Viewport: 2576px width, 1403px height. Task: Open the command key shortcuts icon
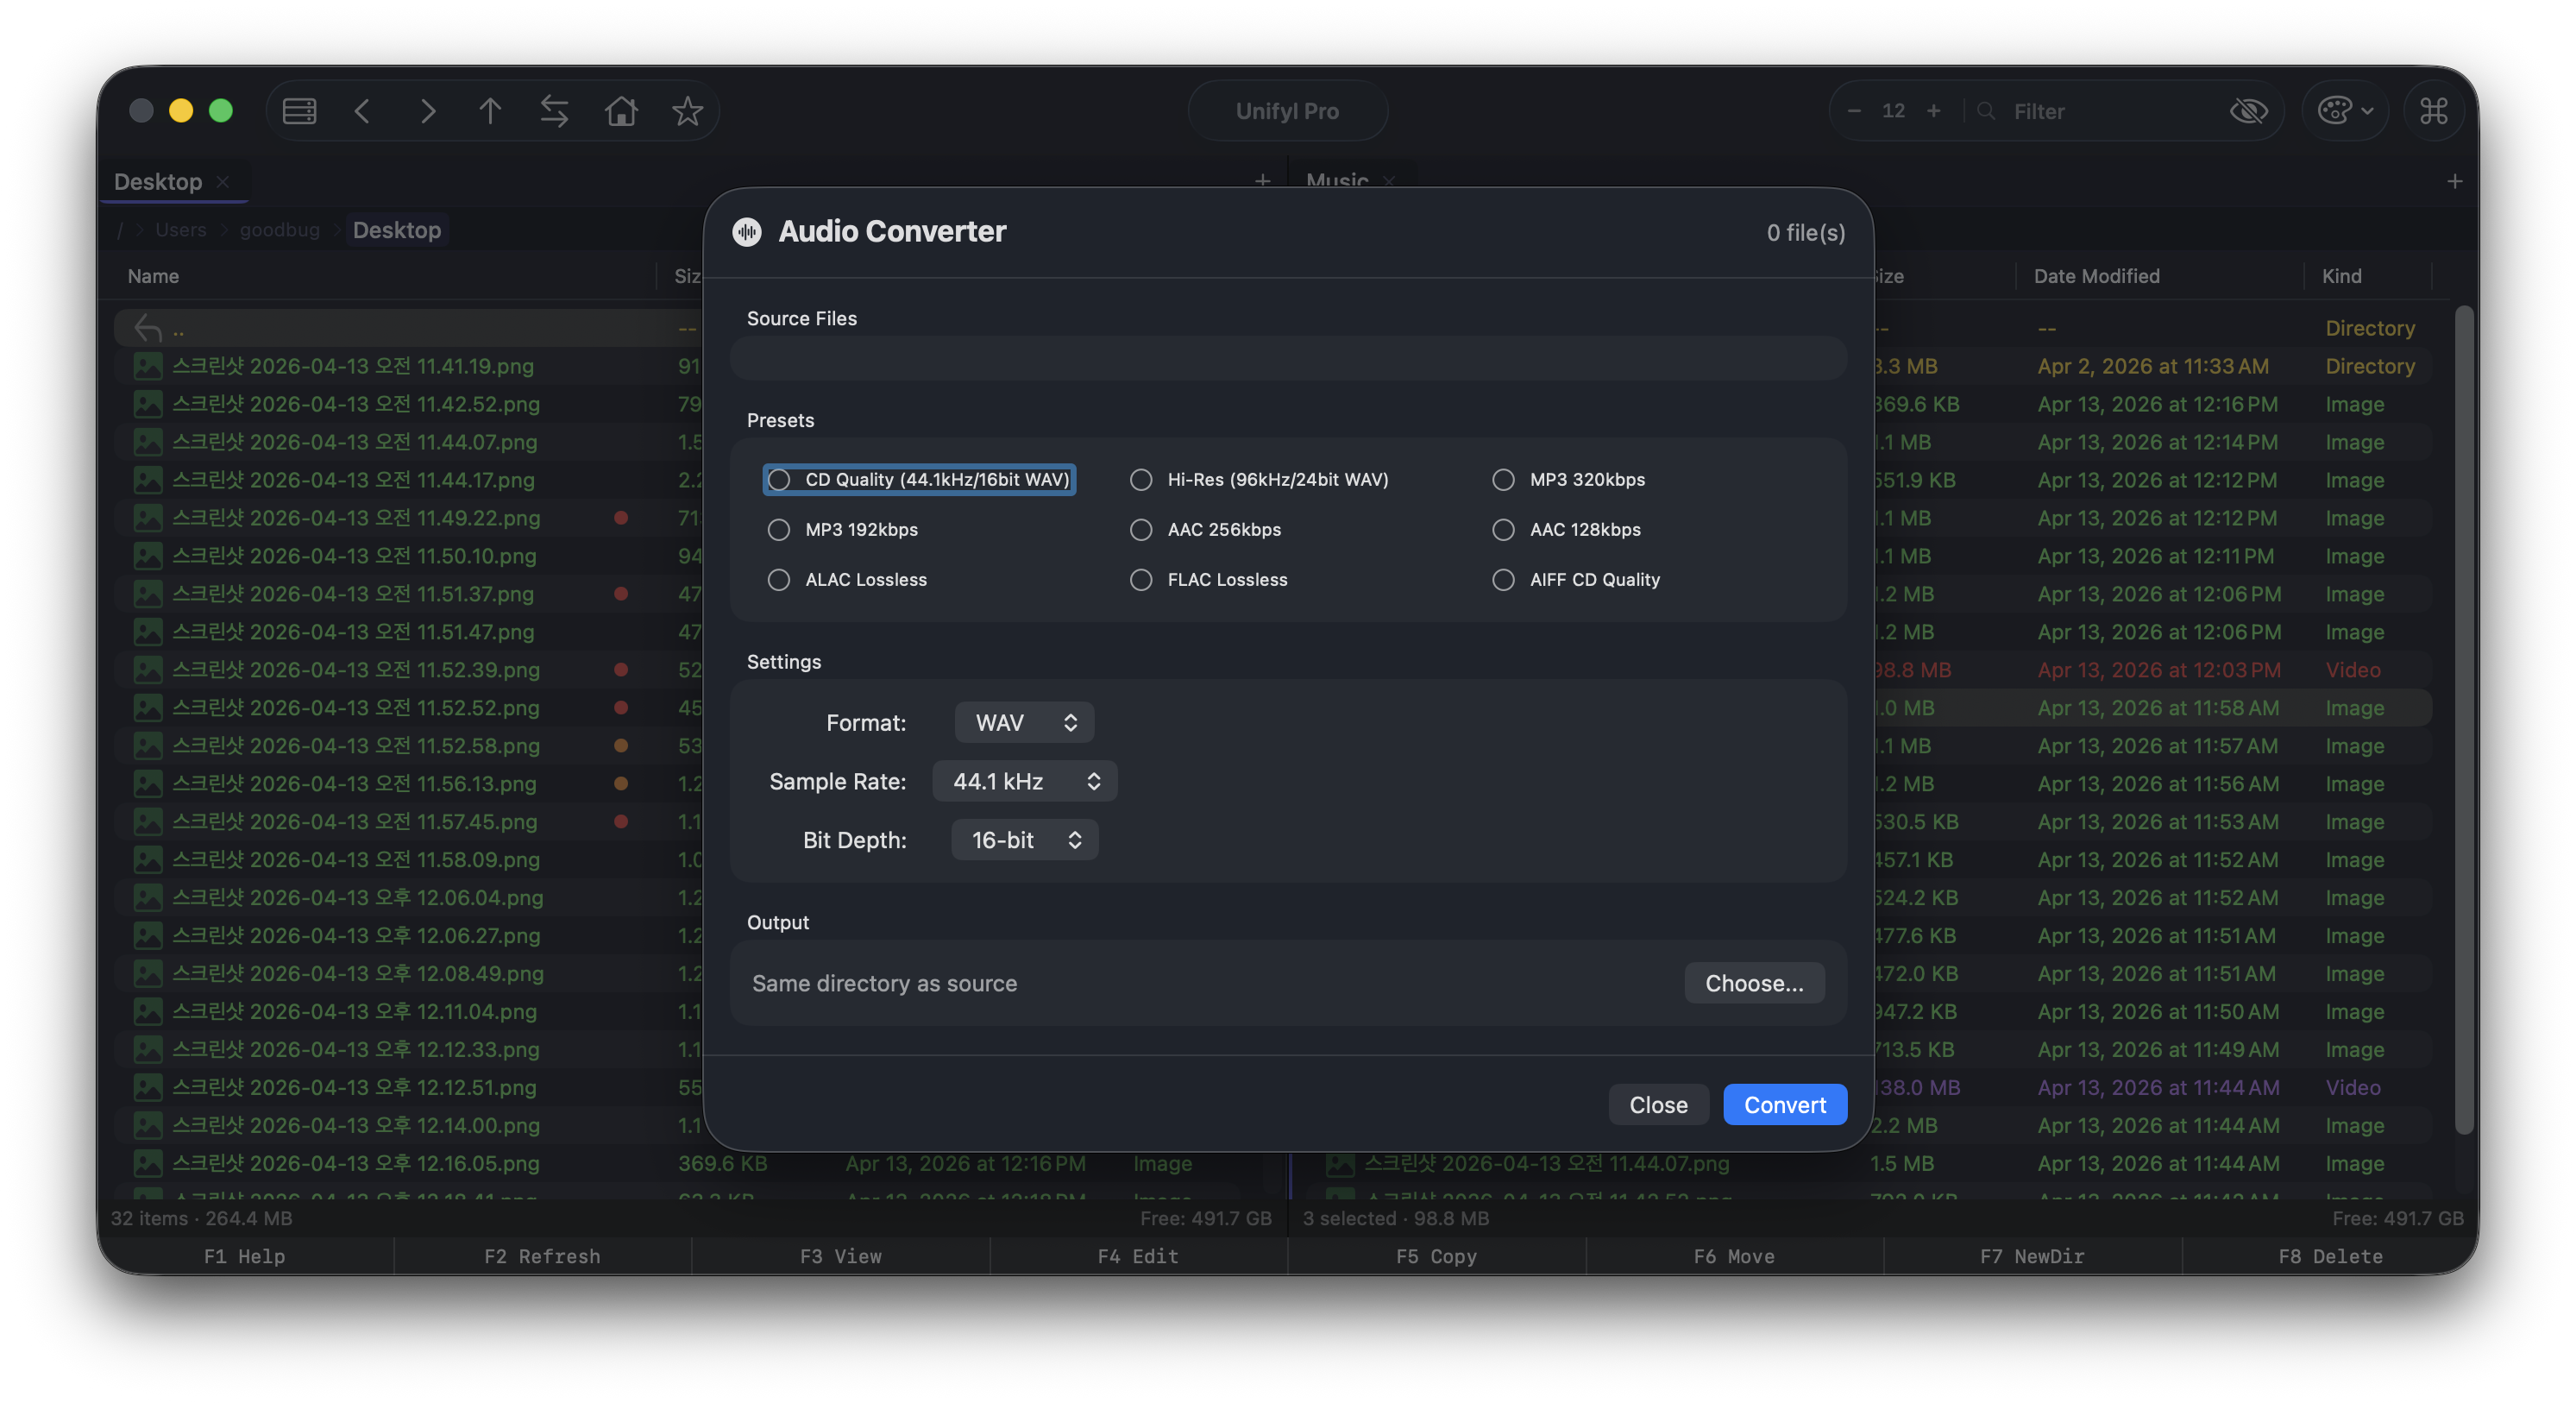click(2433, 111)
